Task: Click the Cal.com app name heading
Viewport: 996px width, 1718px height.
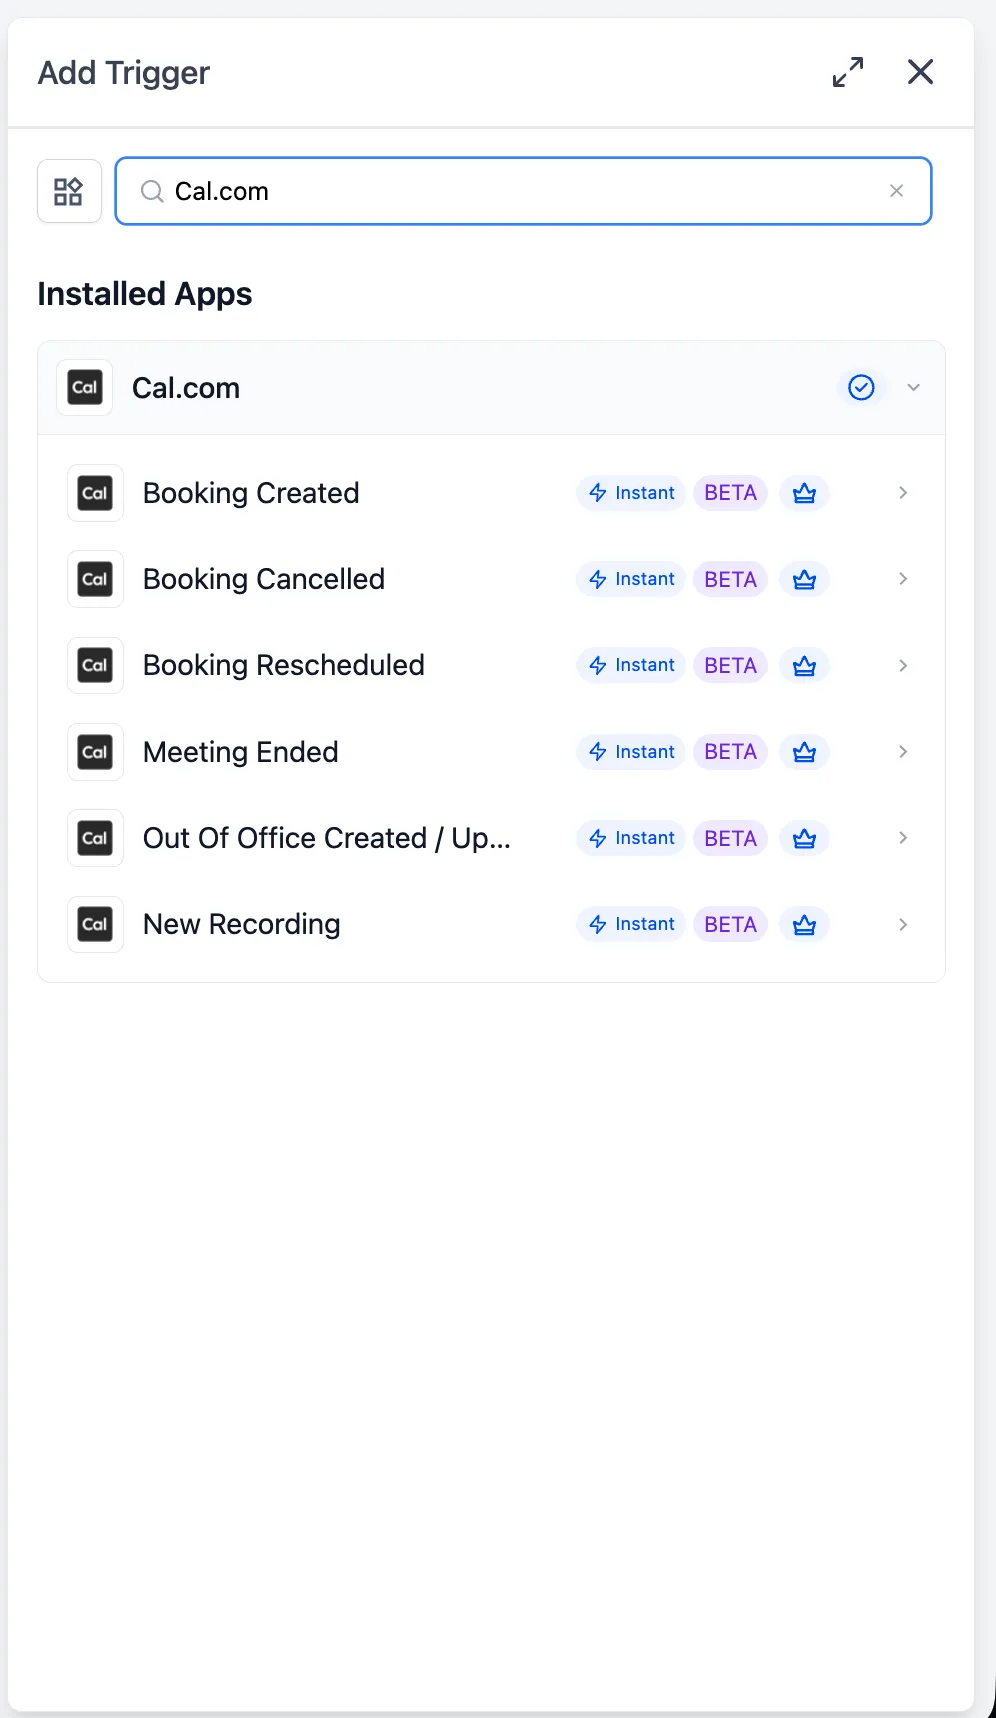Action: point(186,388)
